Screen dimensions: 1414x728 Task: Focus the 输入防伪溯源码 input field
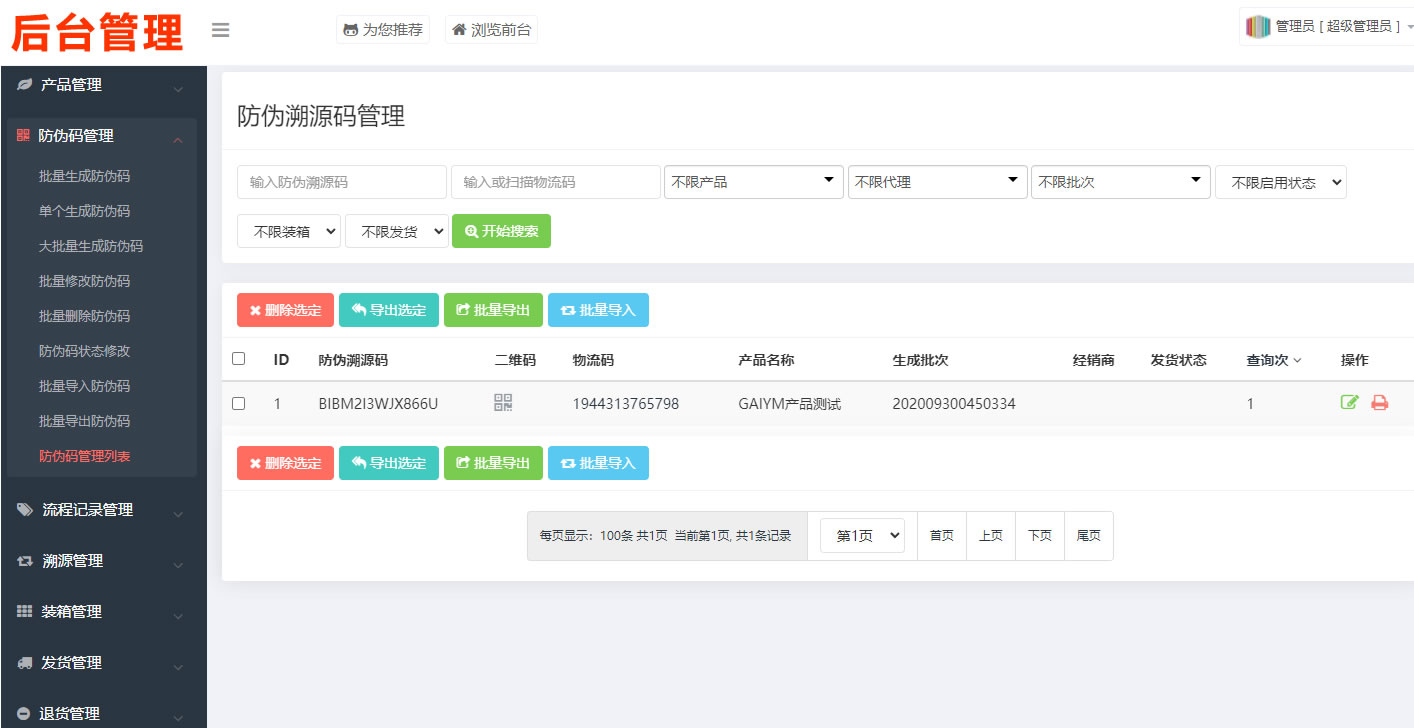[342, 182]
